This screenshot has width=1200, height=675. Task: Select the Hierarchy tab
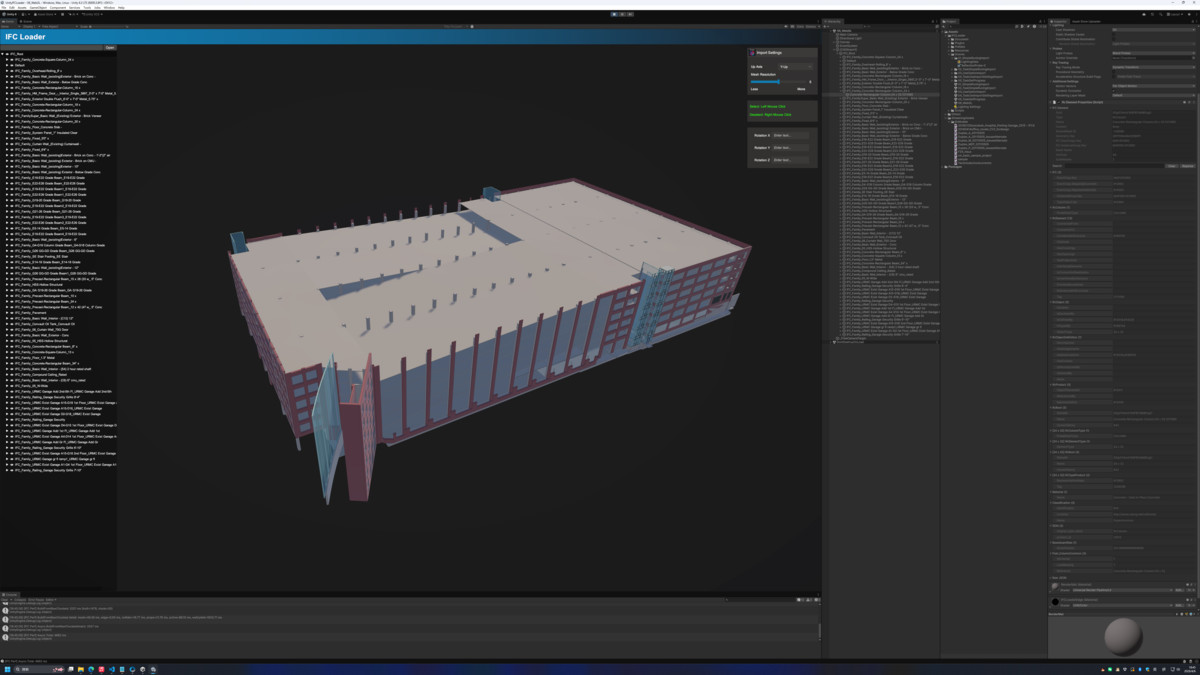pyautogui.click(x=833, y=20)
